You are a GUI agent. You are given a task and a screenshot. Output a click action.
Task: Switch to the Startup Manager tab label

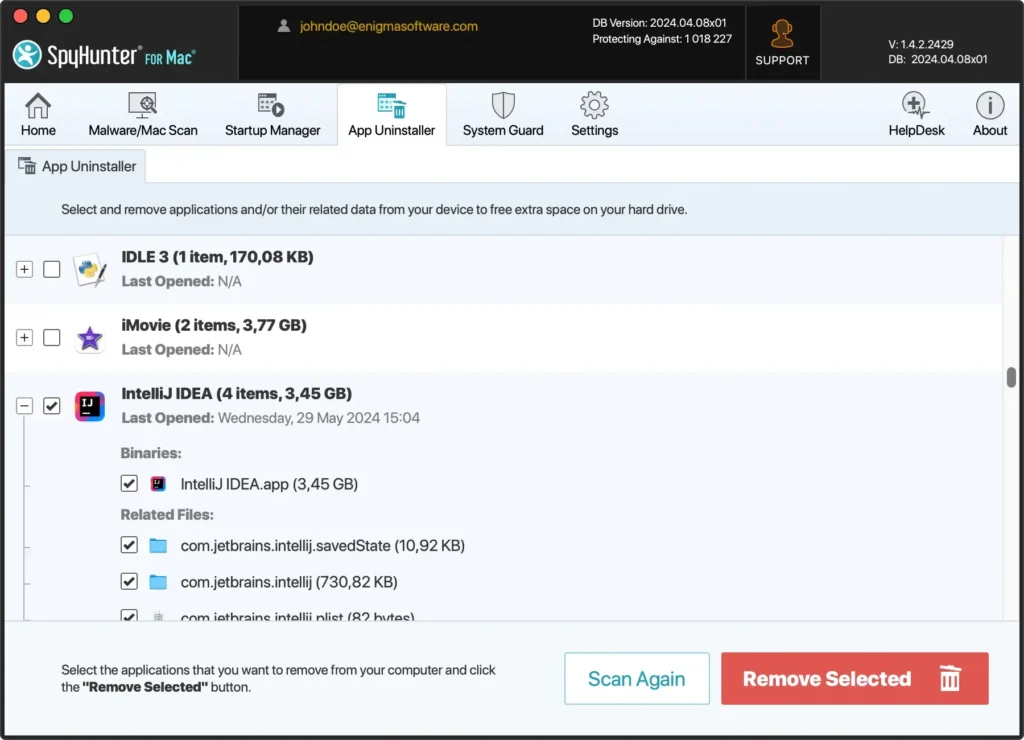click(272, 130)
